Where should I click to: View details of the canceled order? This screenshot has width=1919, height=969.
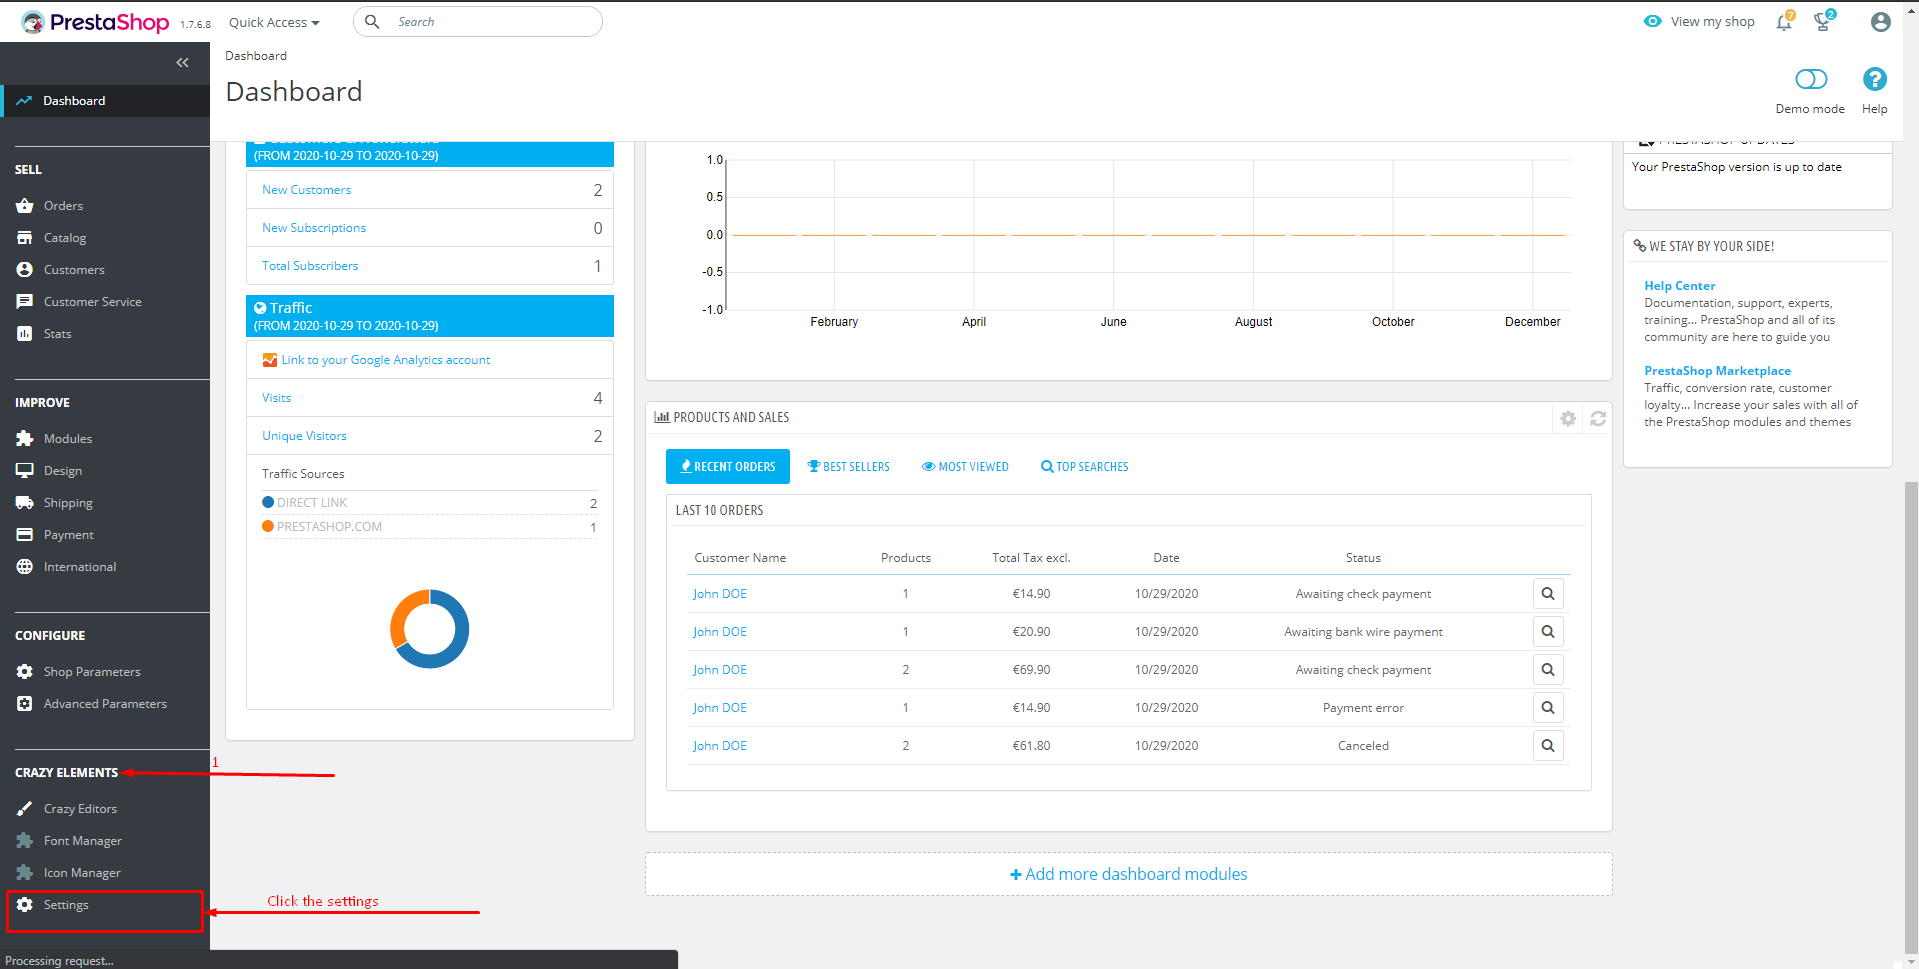pyautogui.click(x=1547, y=745)
